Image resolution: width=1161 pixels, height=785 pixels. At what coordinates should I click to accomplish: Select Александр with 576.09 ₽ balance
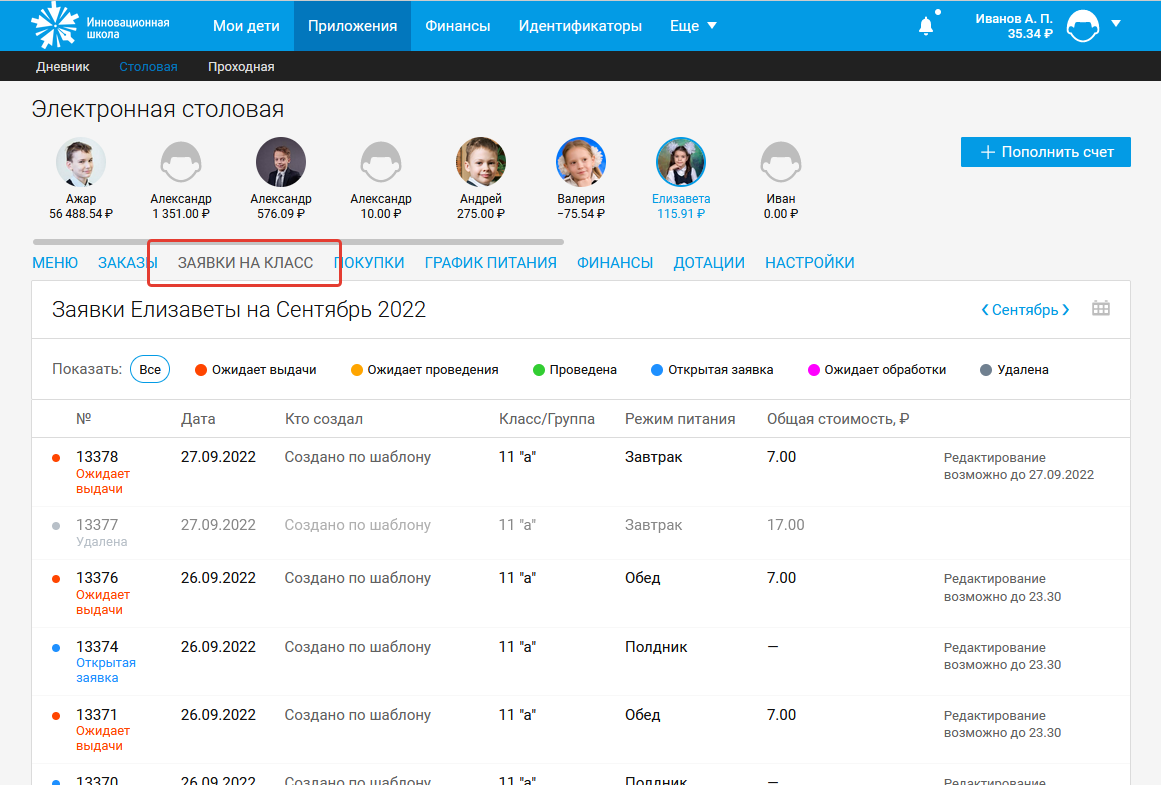pos(281,162)
